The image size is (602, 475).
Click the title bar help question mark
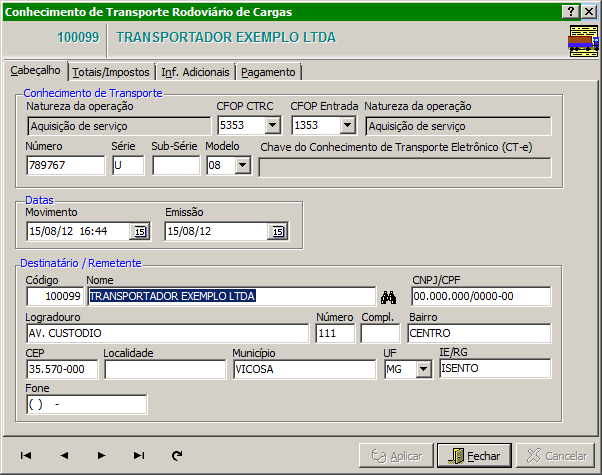pos(570,10)
